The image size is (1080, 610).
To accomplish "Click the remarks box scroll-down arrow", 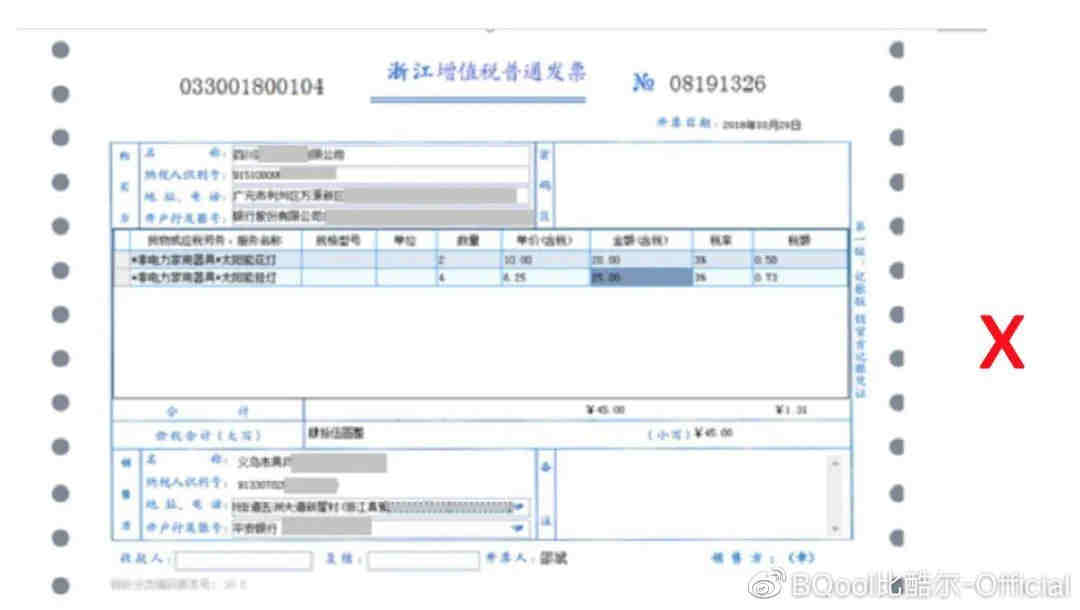I will tap(835, 529).
